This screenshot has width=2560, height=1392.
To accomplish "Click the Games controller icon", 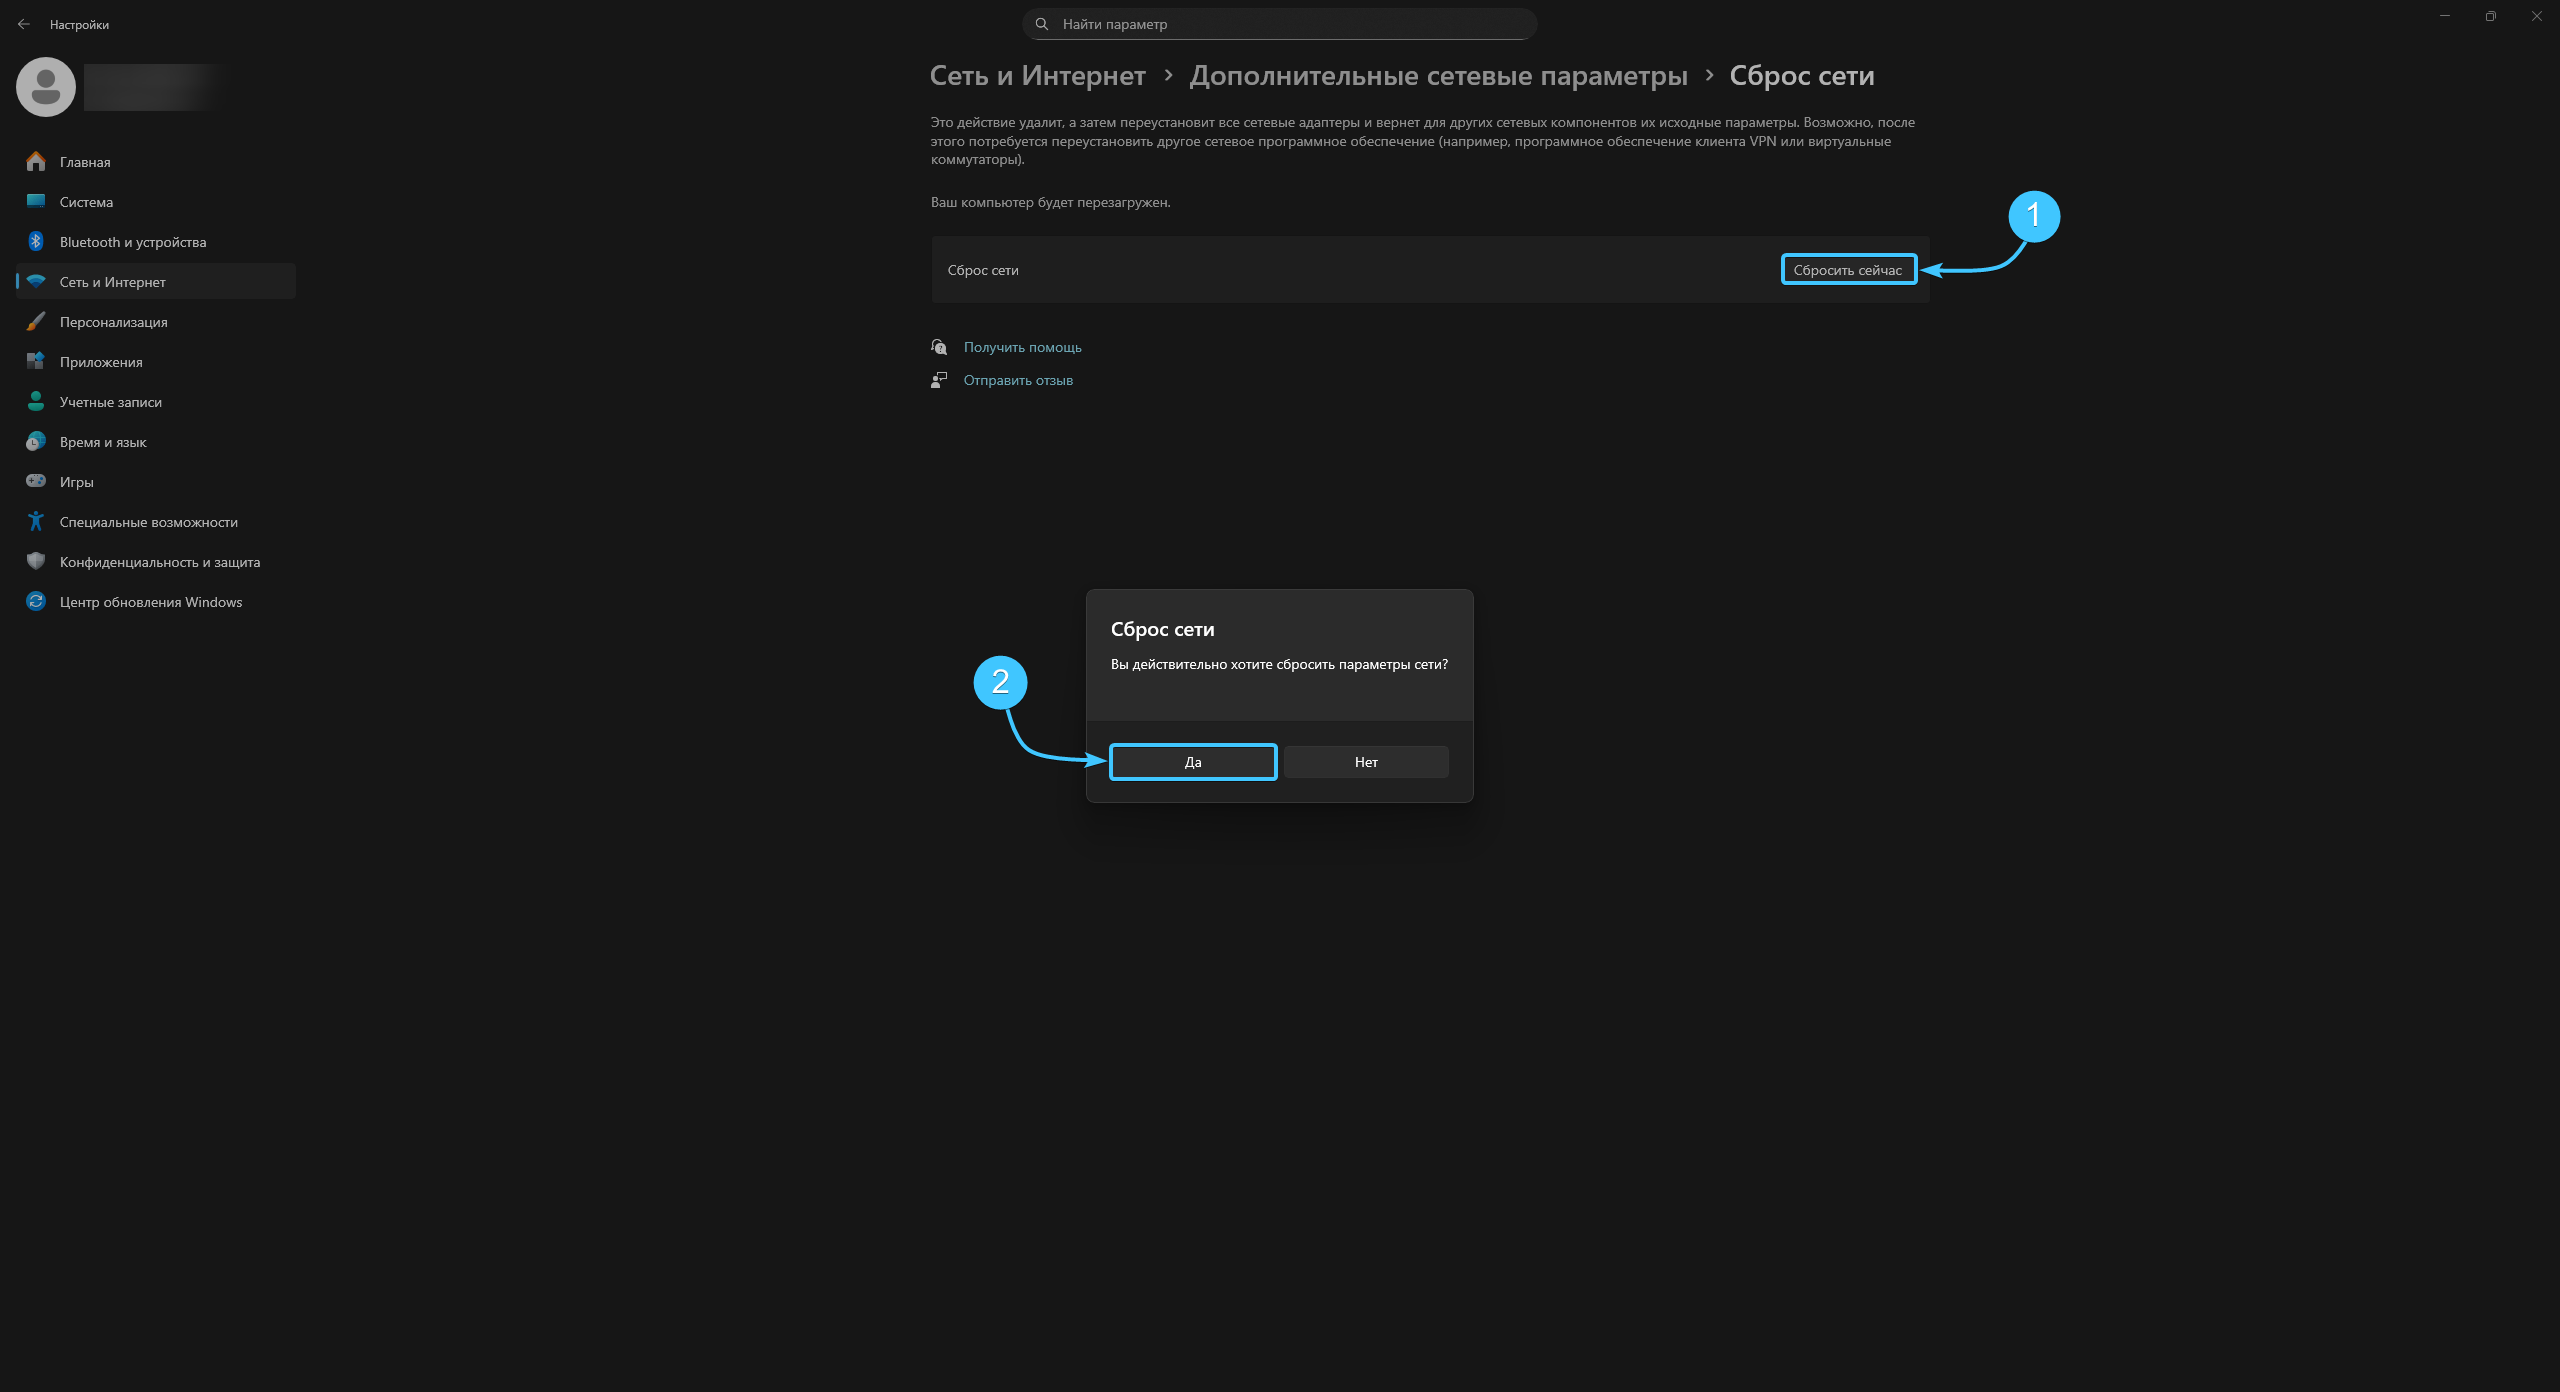I will click(36, 481).
